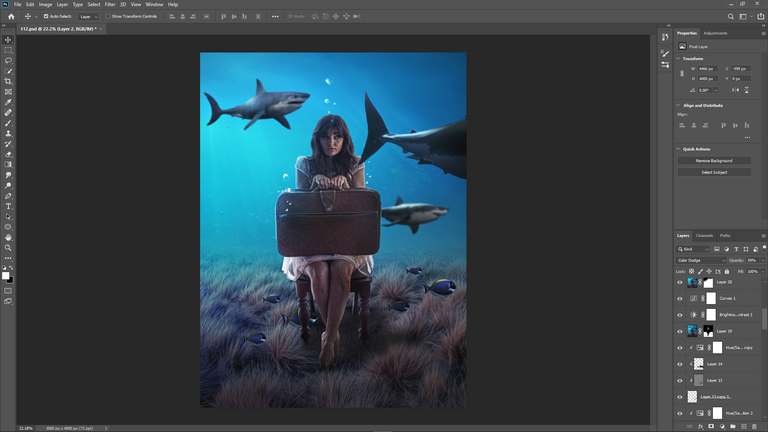The height and width of the screenshot is (432, 768).
Task: Switch to the Paths tab
Action: tap(725, 236)
